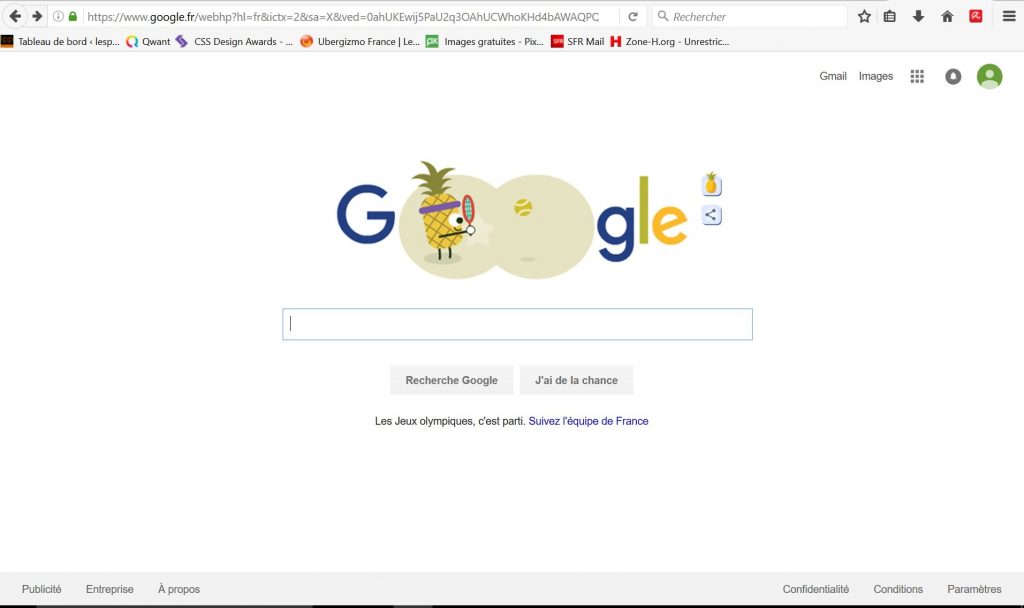The image size is (1024, 608).
Task: Bookmark this page with the star icon
Action: click(864, 16)
